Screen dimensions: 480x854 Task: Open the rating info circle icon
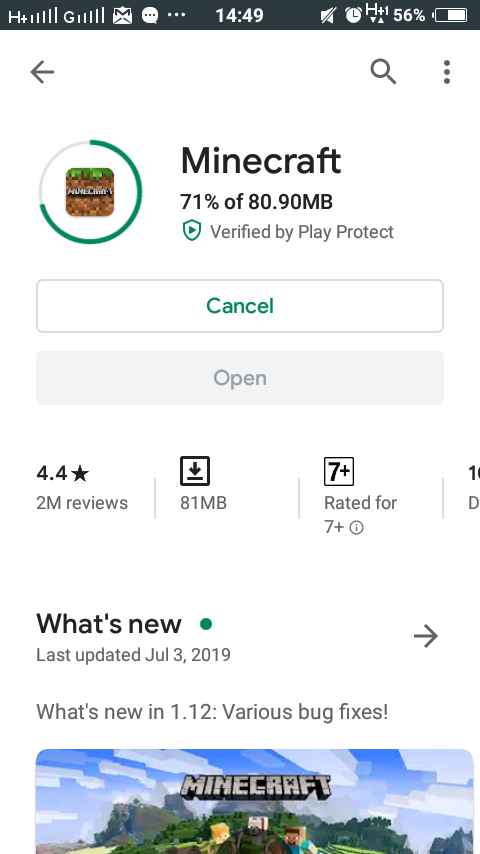(356, 528)
